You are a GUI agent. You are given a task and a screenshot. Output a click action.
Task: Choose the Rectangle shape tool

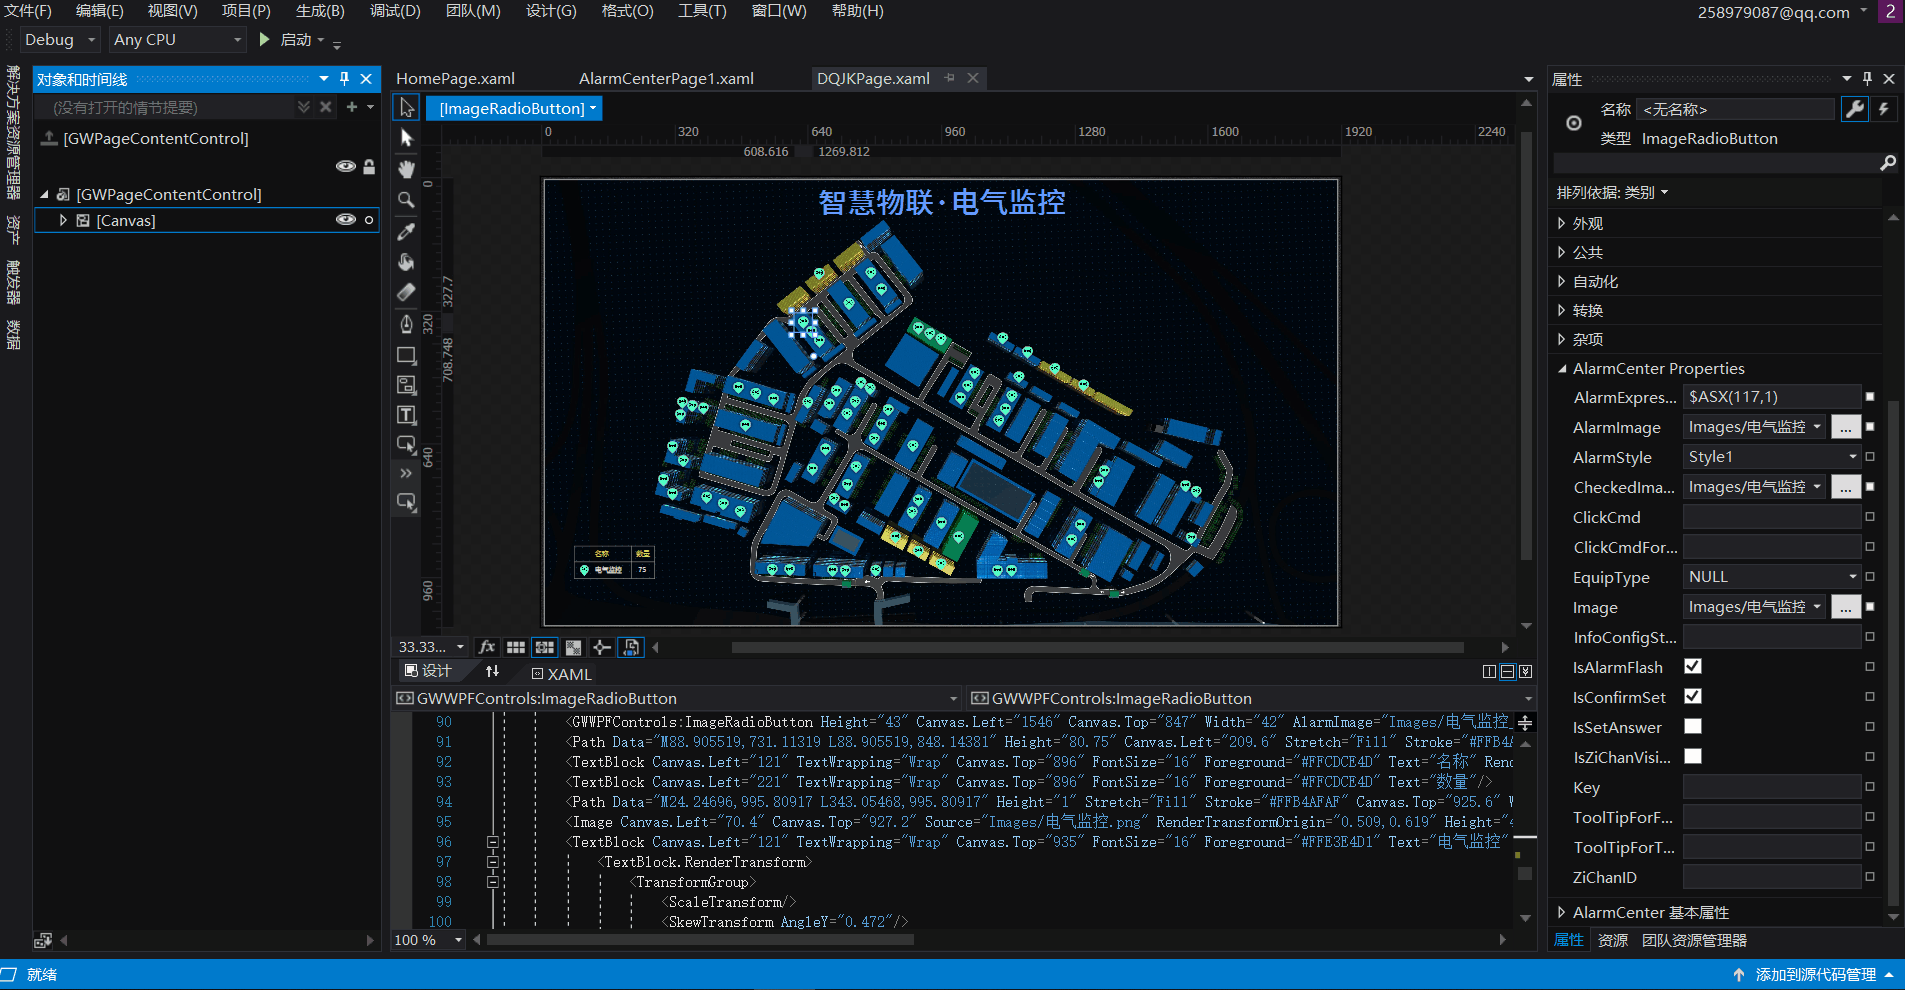(406, 355)
